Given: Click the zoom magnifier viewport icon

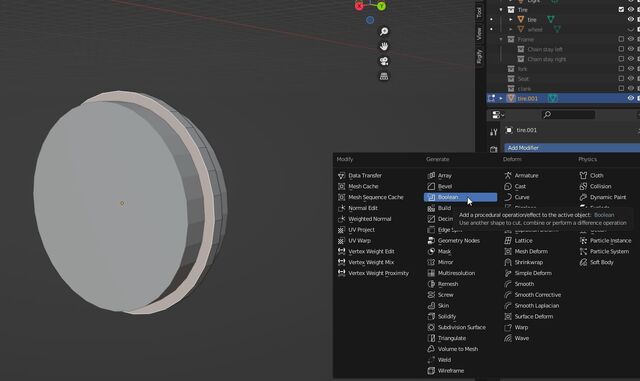Looking at the screenshot, I should tap(384, 31).
